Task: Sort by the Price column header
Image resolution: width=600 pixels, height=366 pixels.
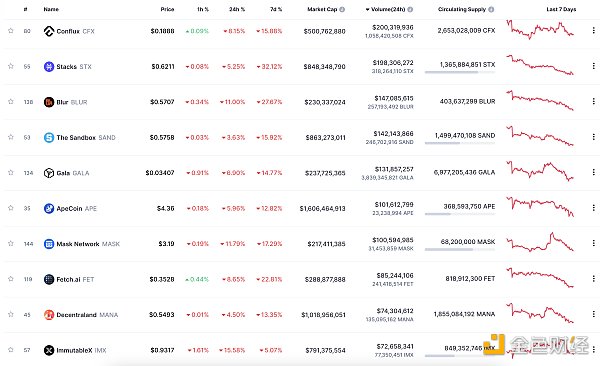Action: (167, 9)
